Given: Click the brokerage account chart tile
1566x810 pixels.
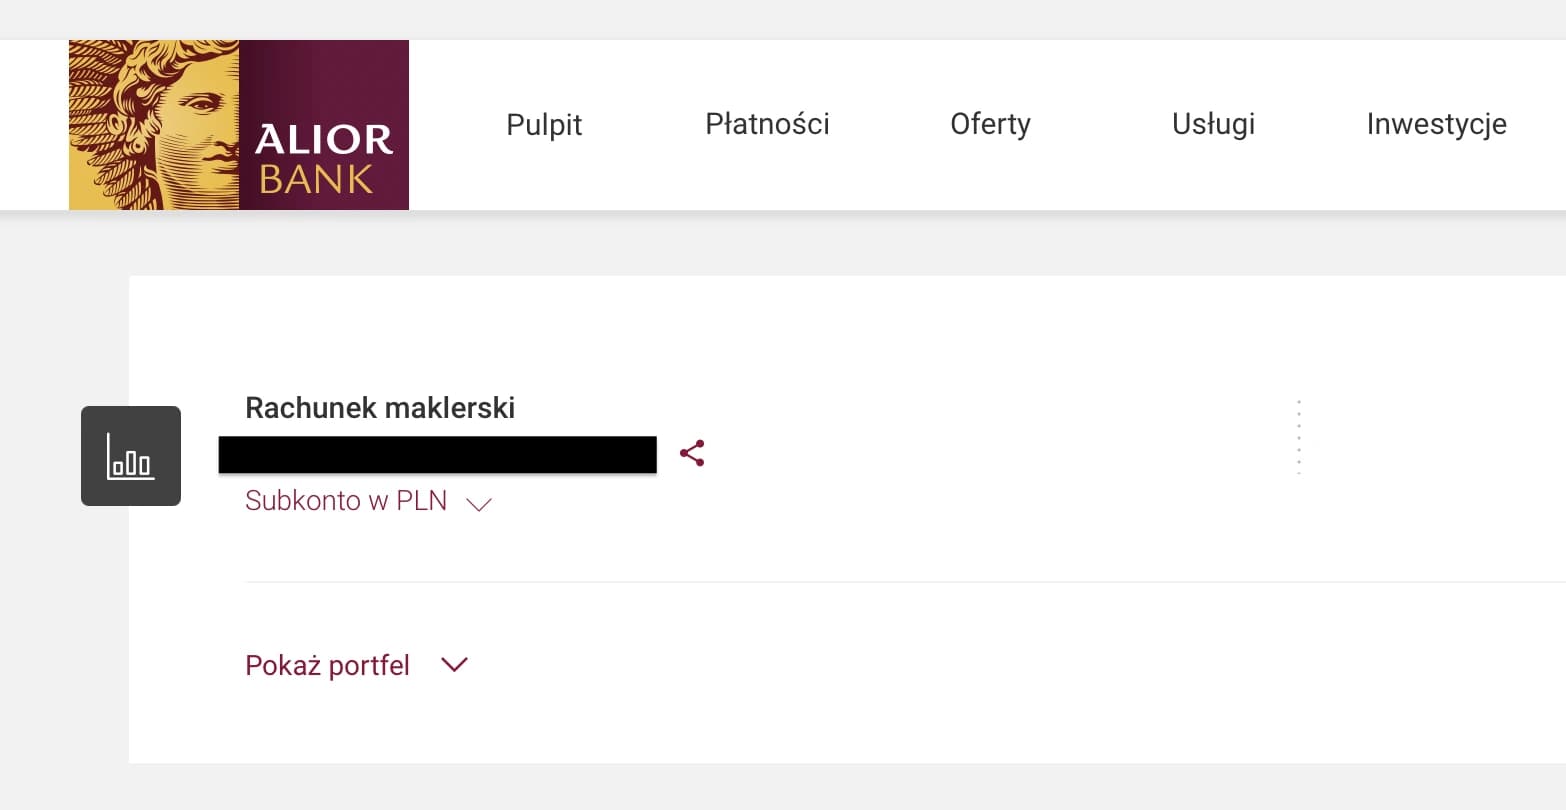Looking at the screenshot, I should pyautogui.click(x=130, y=456).
